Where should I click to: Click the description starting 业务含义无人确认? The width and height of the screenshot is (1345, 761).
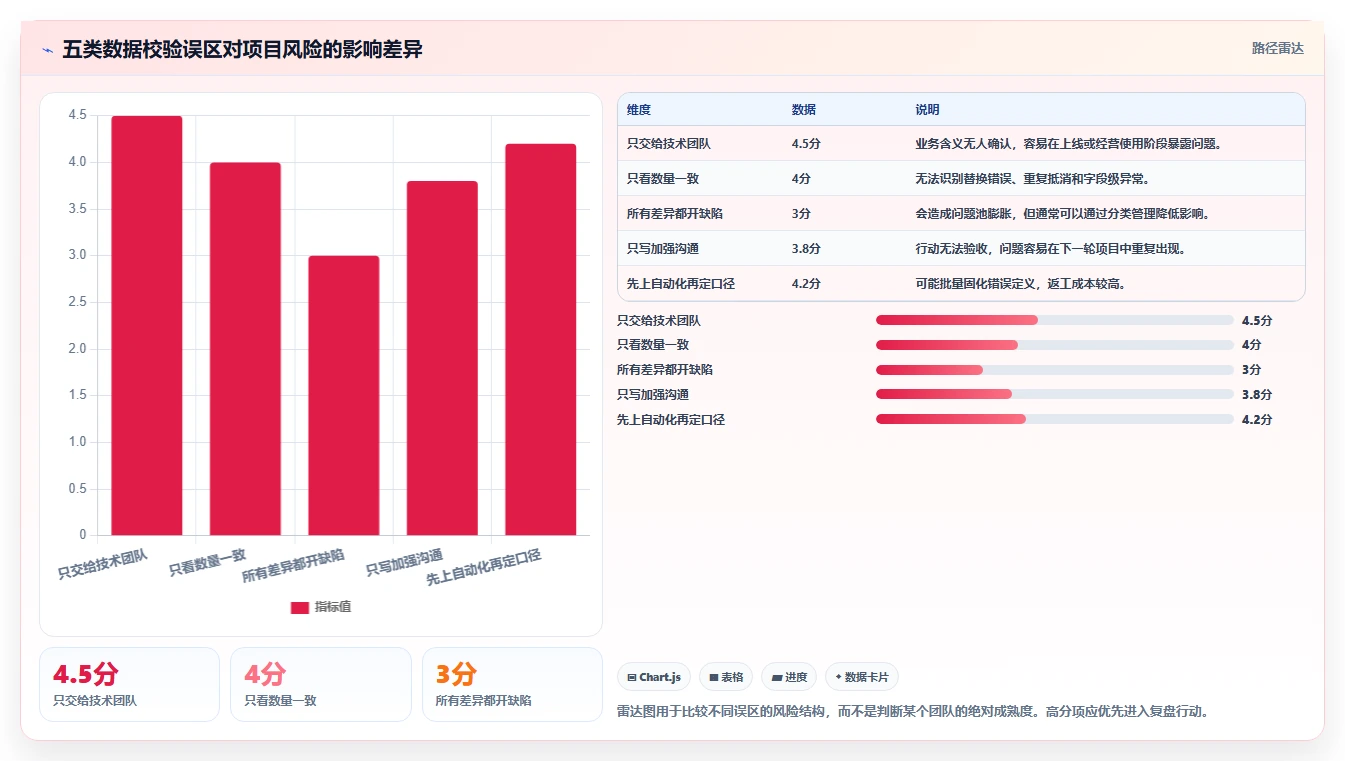pos(1069,144)
